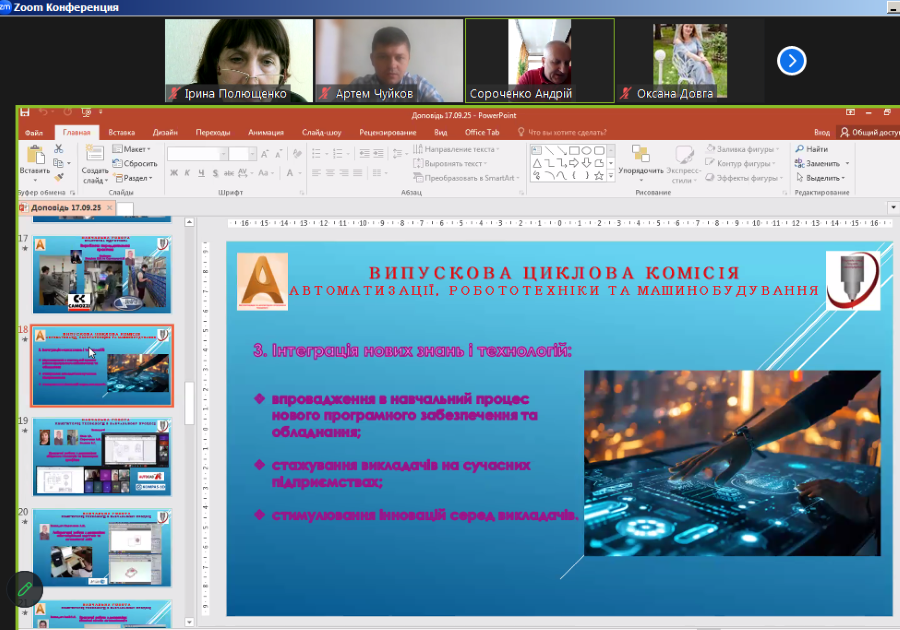
Task: Show next Zoom participants with blue arrow
Action: point(791,61)
